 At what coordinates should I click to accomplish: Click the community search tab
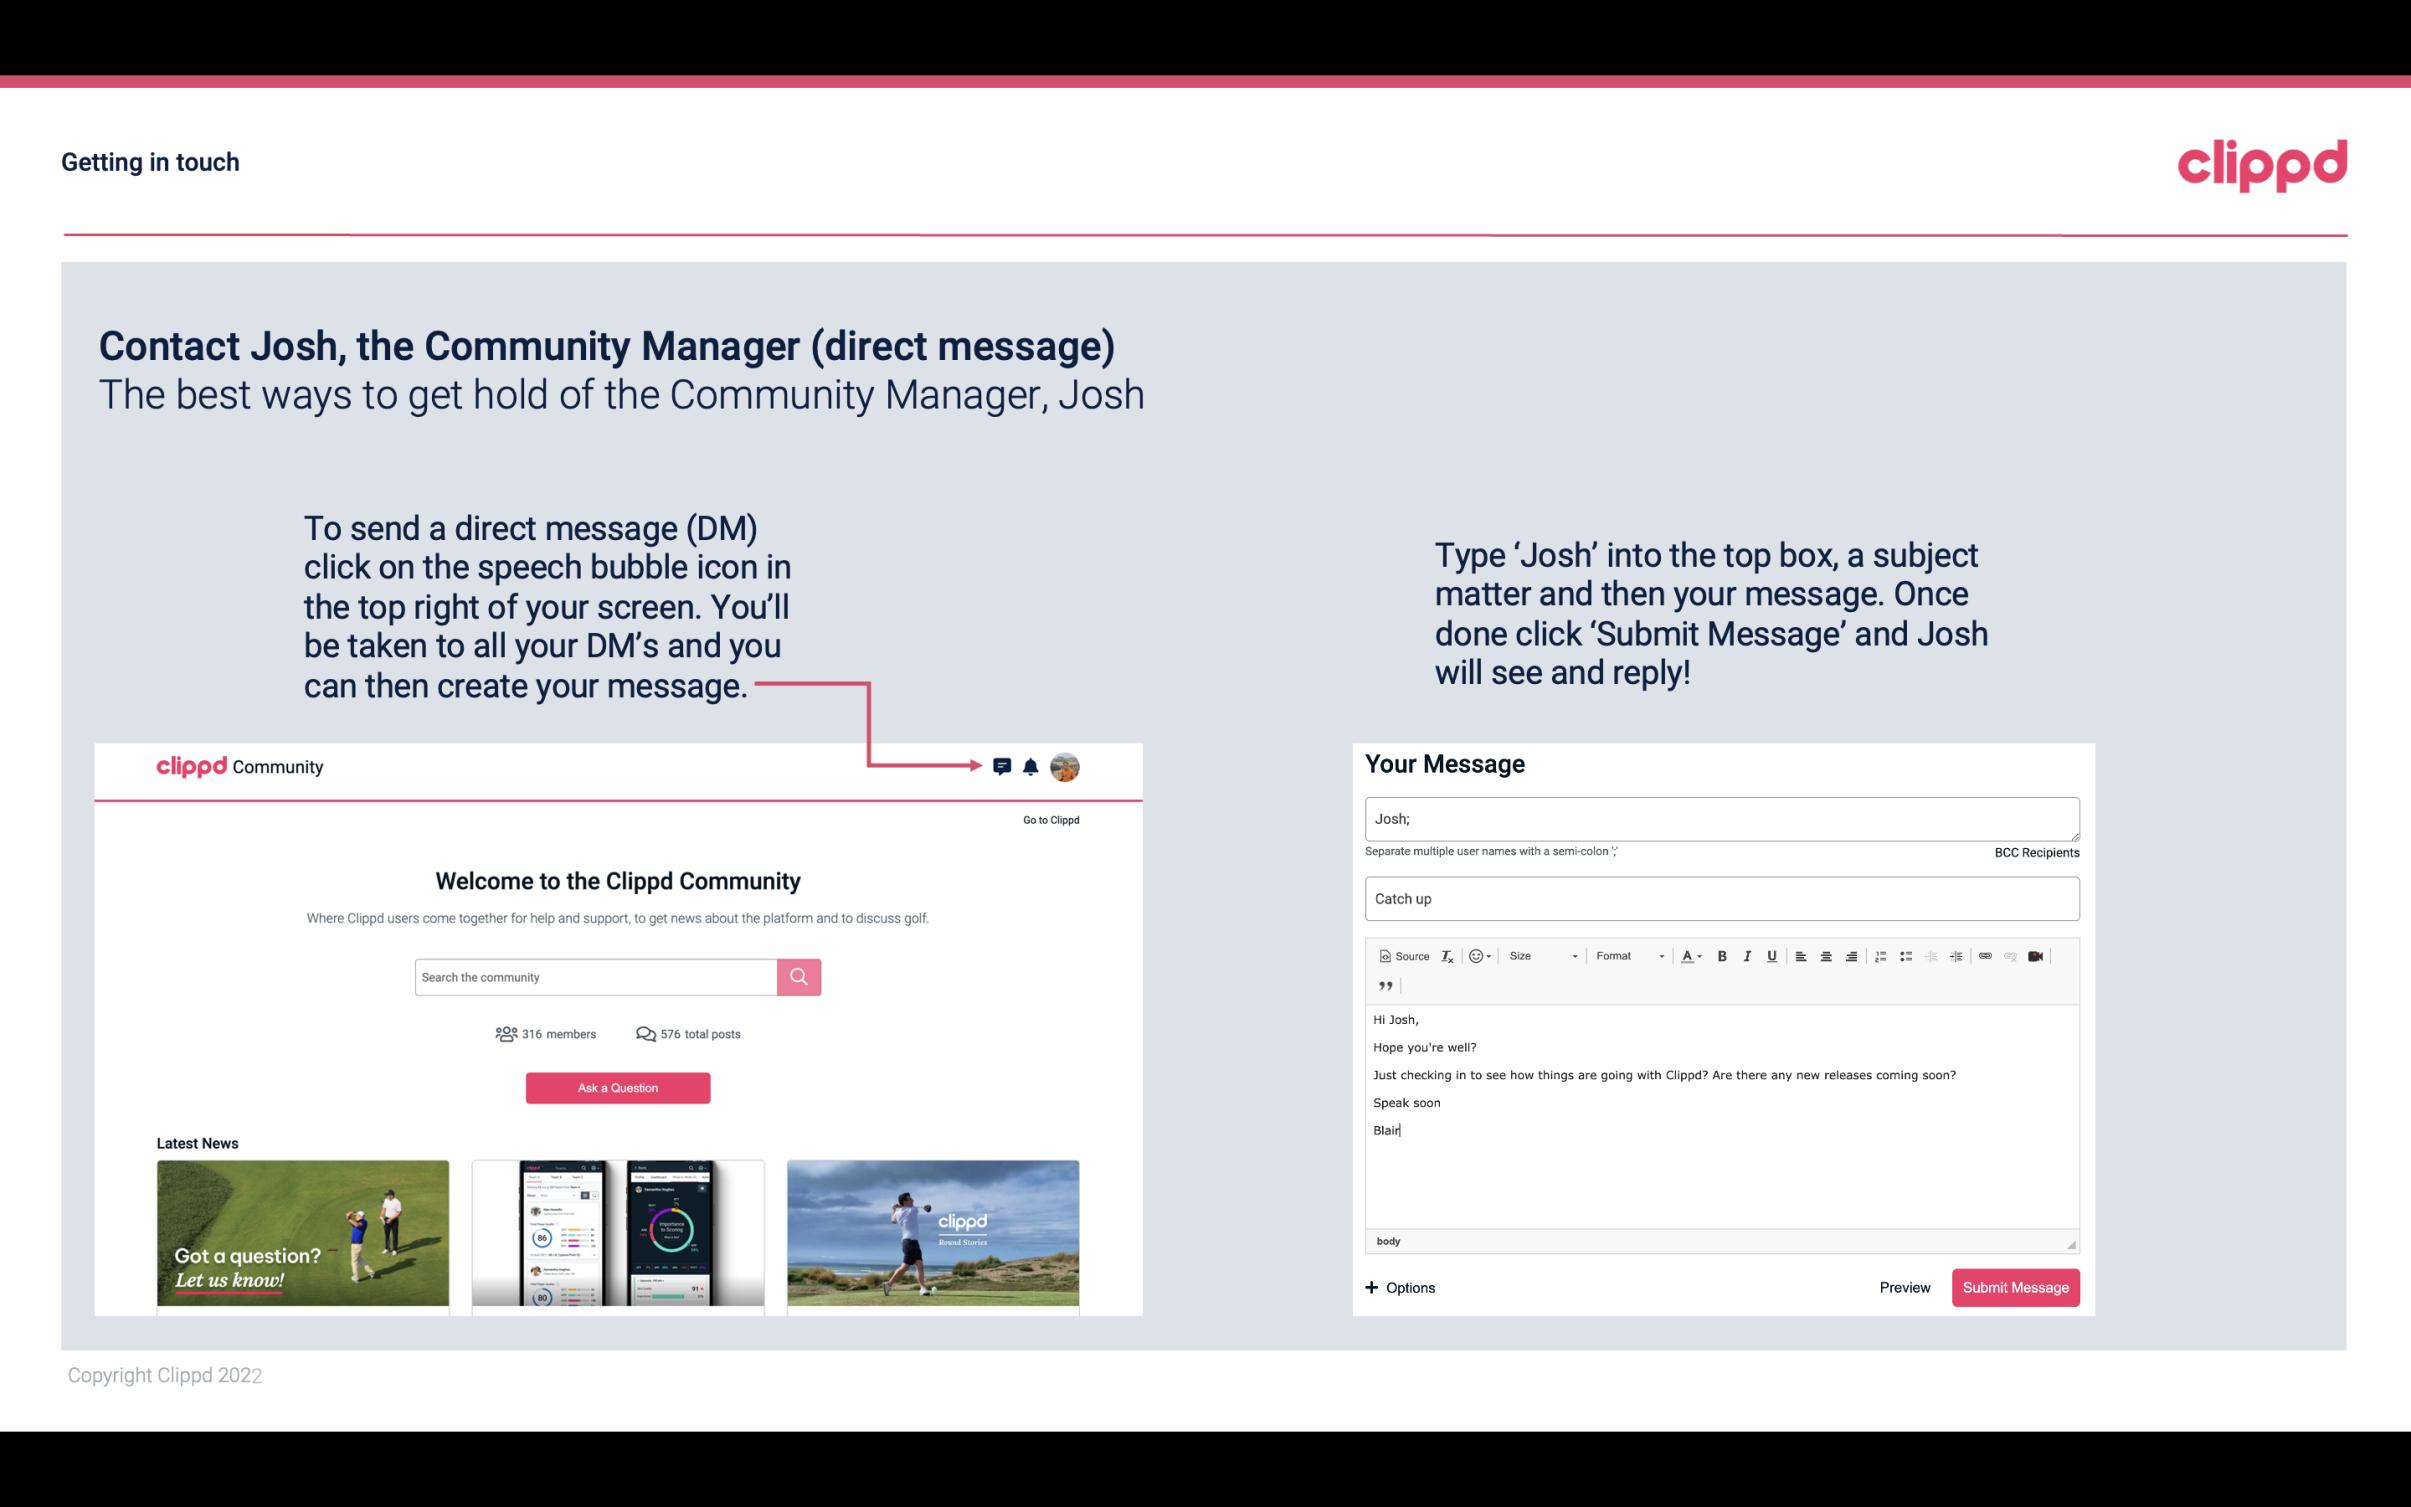click(592, 976)
